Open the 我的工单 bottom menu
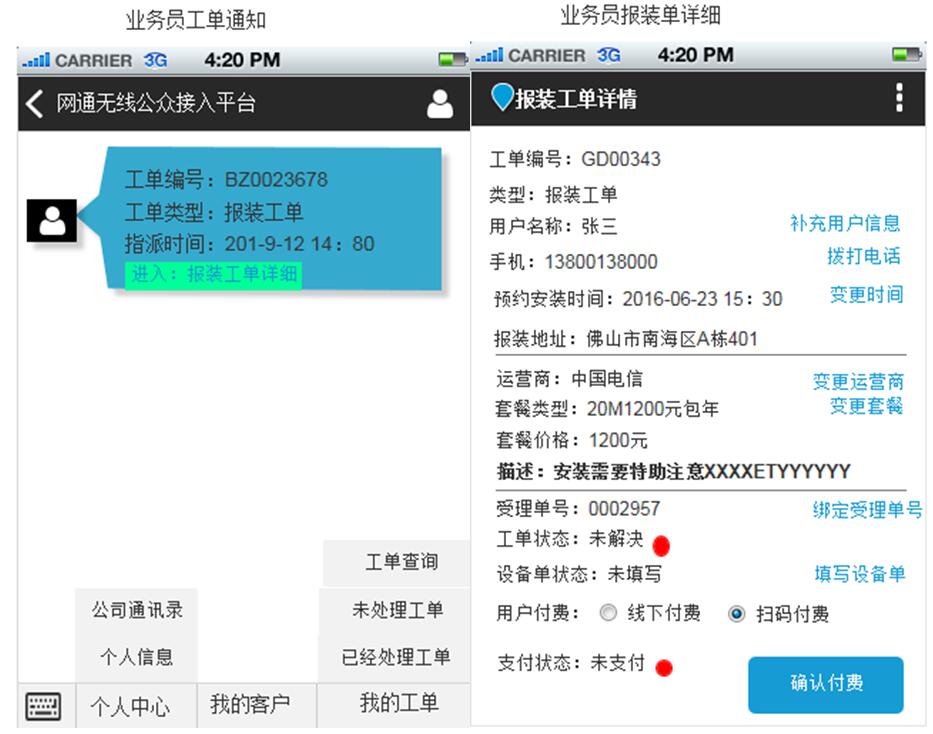The width and height of the screenshot is (933, 734). coord(394,704)
